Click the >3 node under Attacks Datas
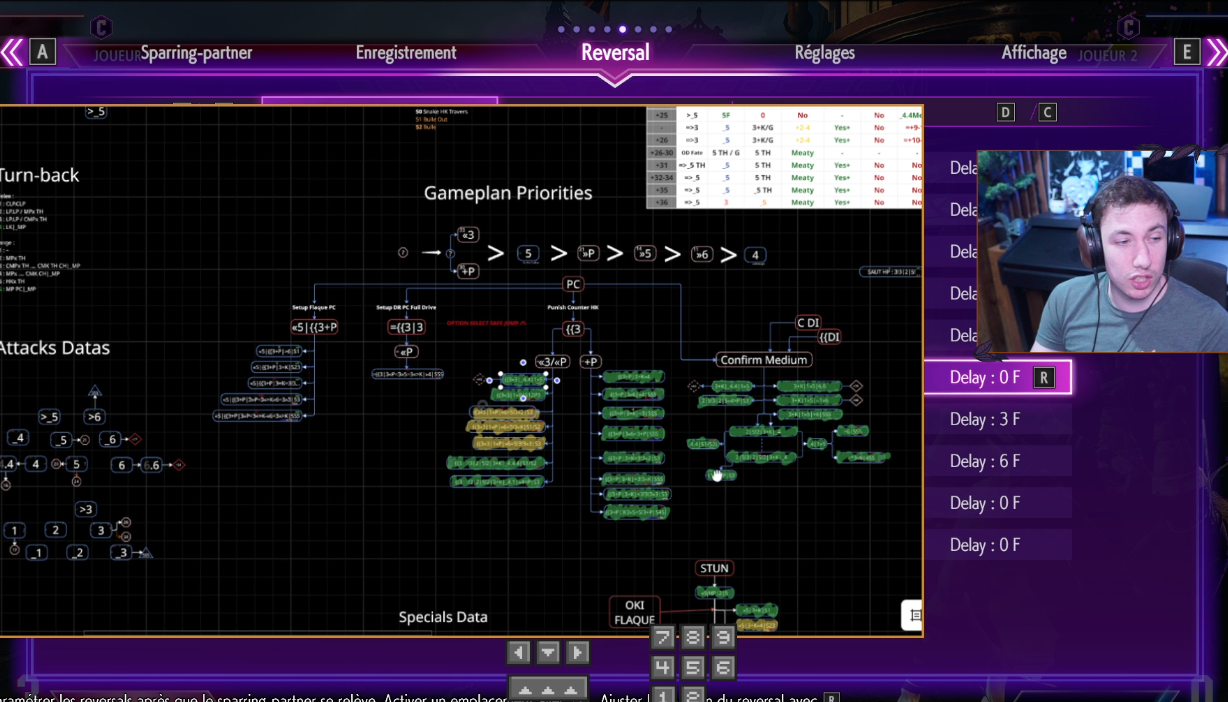1228x702 pixels. (x=86, y=509)
